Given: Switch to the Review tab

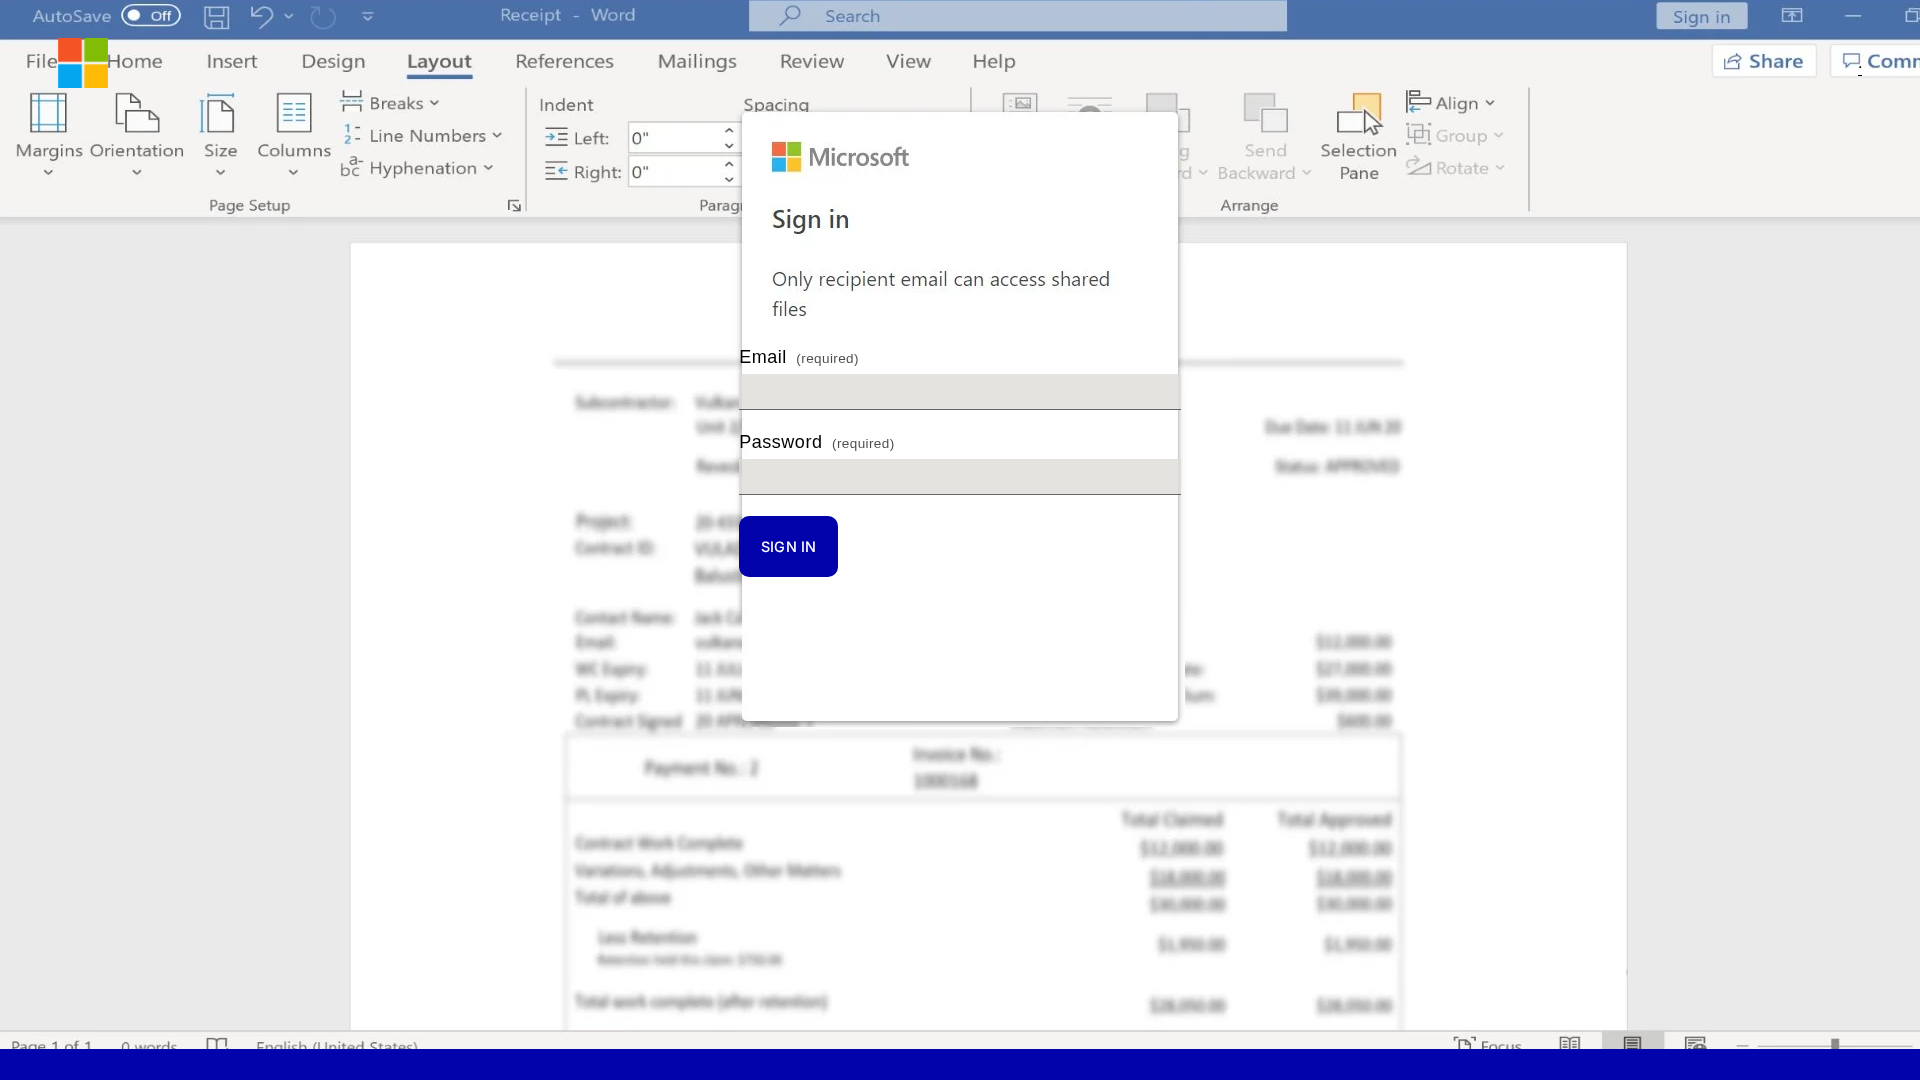Looking at the screenshot, I should click(812, 61).
